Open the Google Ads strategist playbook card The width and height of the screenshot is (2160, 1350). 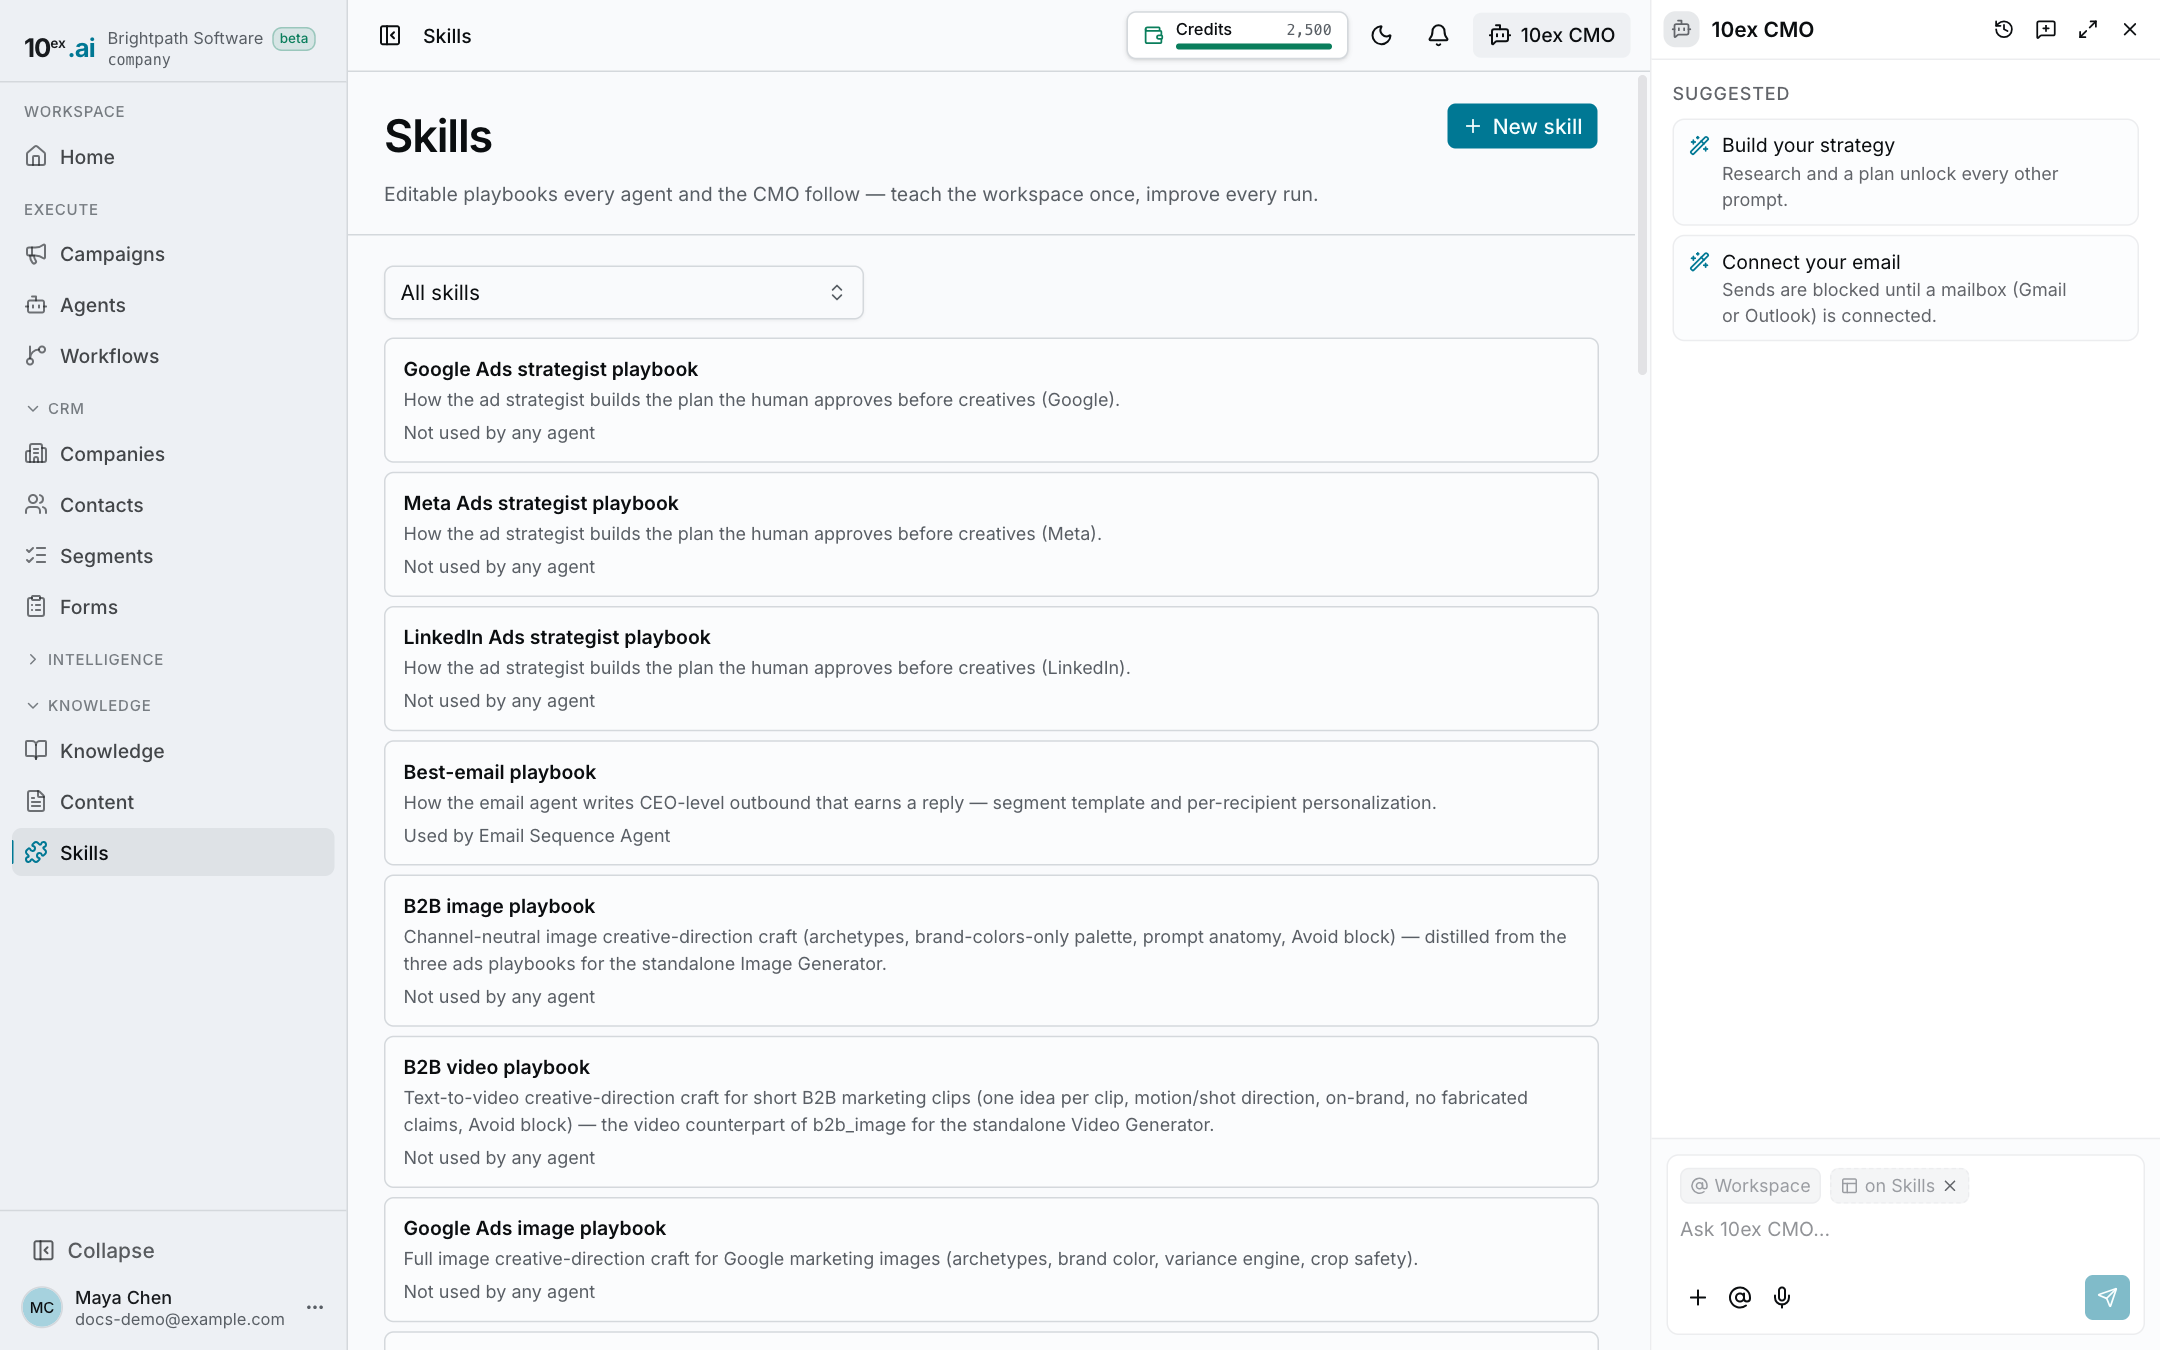coord(991,400)
